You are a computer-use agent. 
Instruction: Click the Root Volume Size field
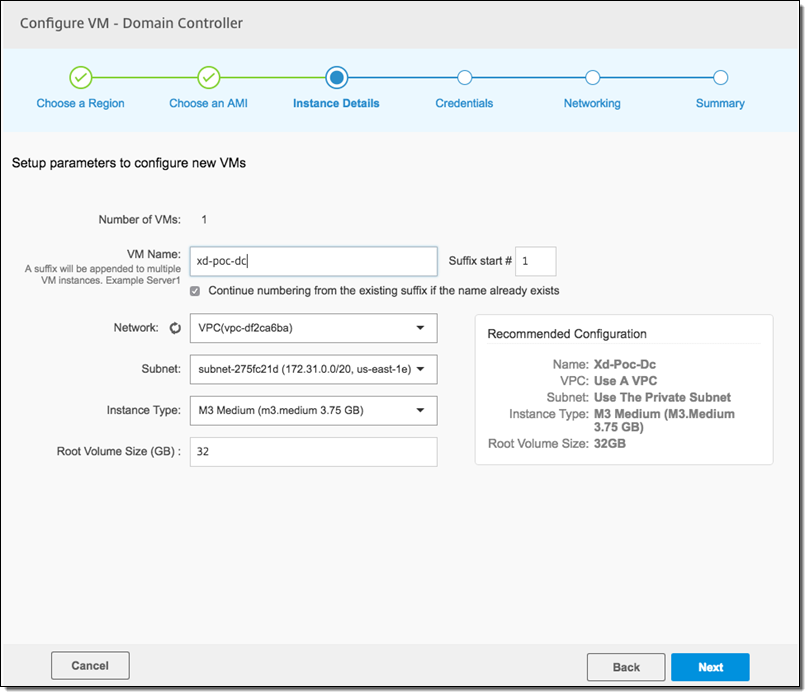point(313,451)
